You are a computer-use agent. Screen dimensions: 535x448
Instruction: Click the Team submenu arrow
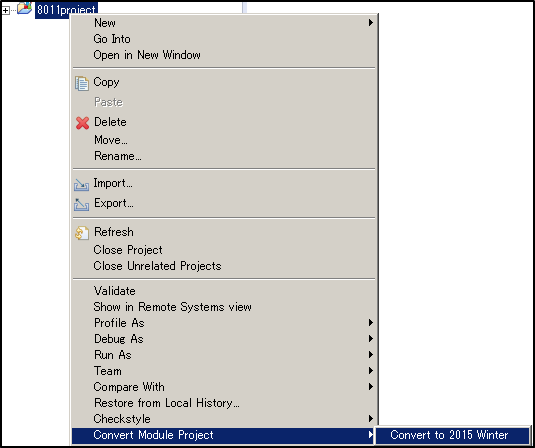coord(371,371)
